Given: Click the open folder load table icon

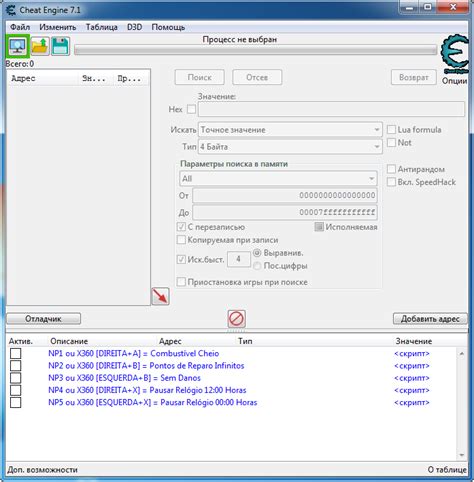Looking at the screenshot, I should [40, 46].
